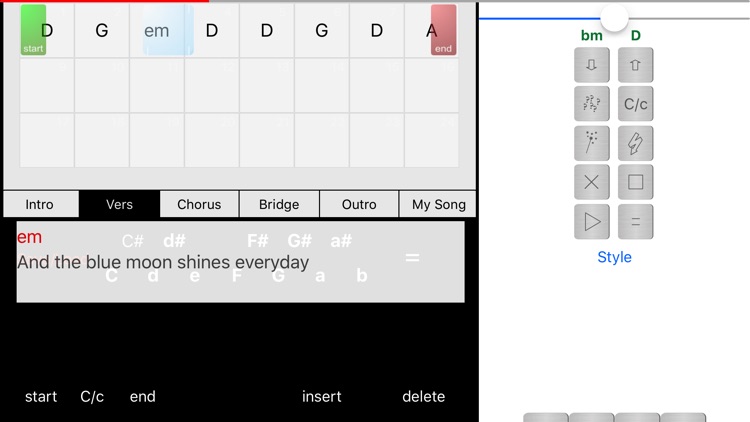Image resolution: width=750 pixels, height=422 pixels.
Task: Tap the lightning bolt icon
Action: [635, 143]
